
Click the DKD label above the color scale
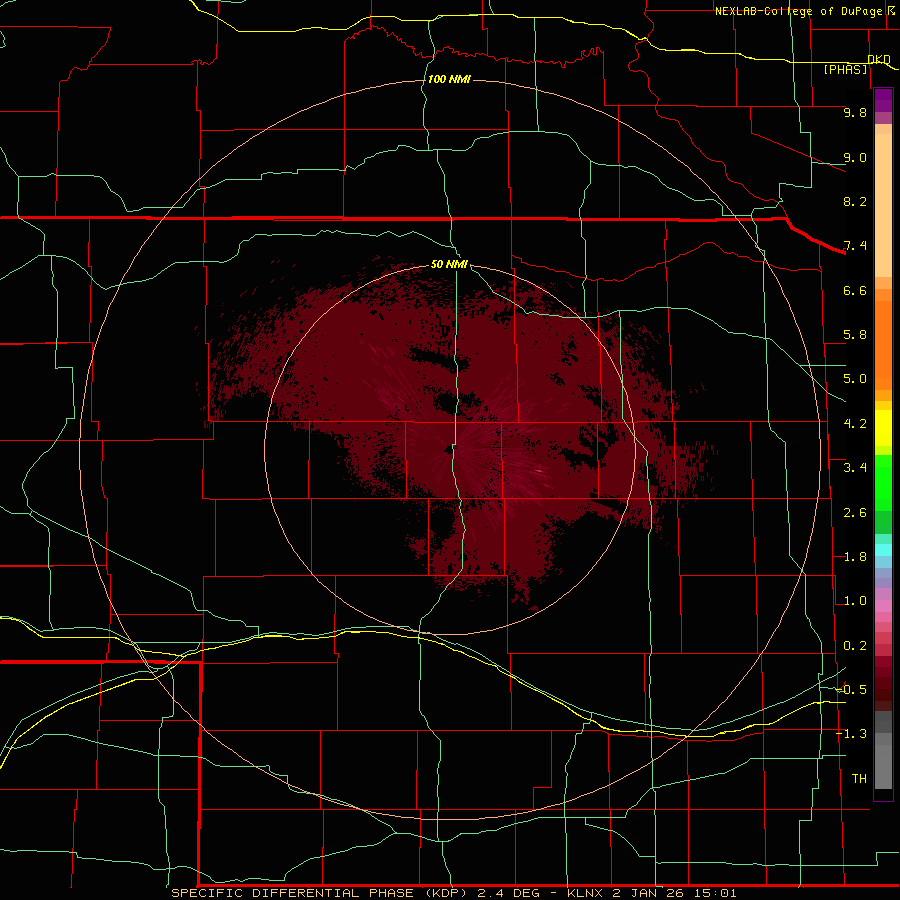[879, 59]
